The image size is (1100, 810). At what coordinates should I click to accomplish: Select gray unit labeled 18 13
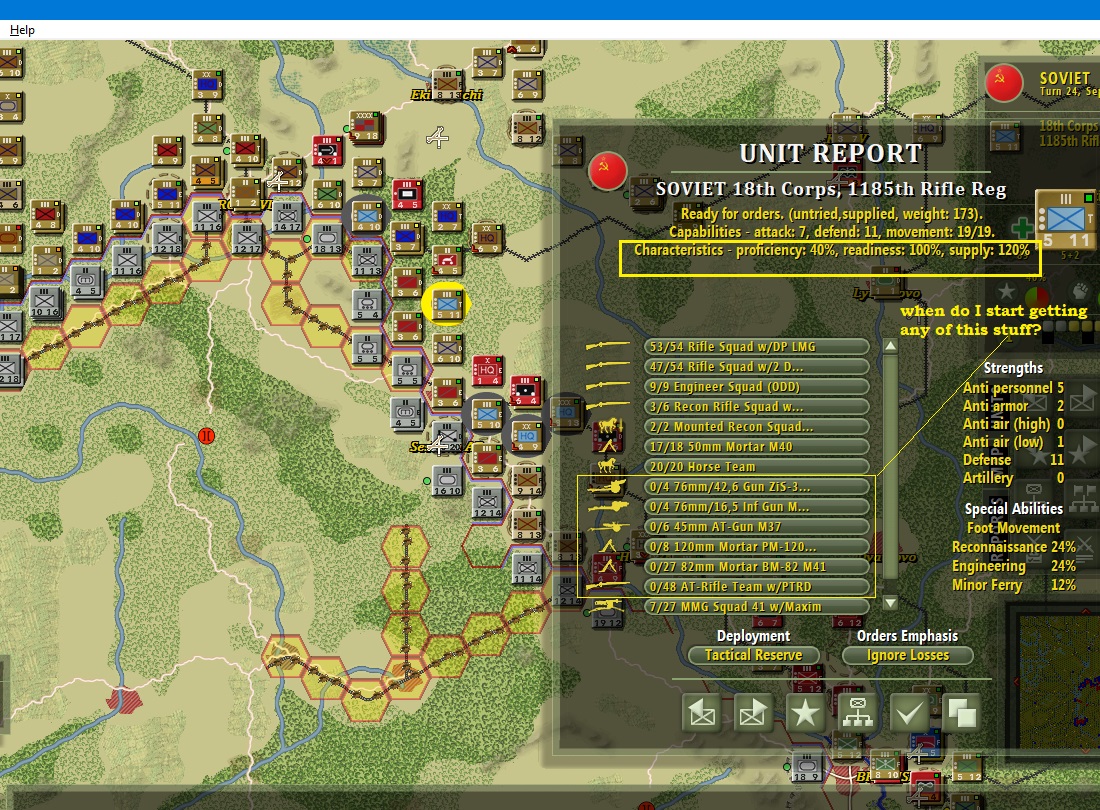tap(327, 238)
